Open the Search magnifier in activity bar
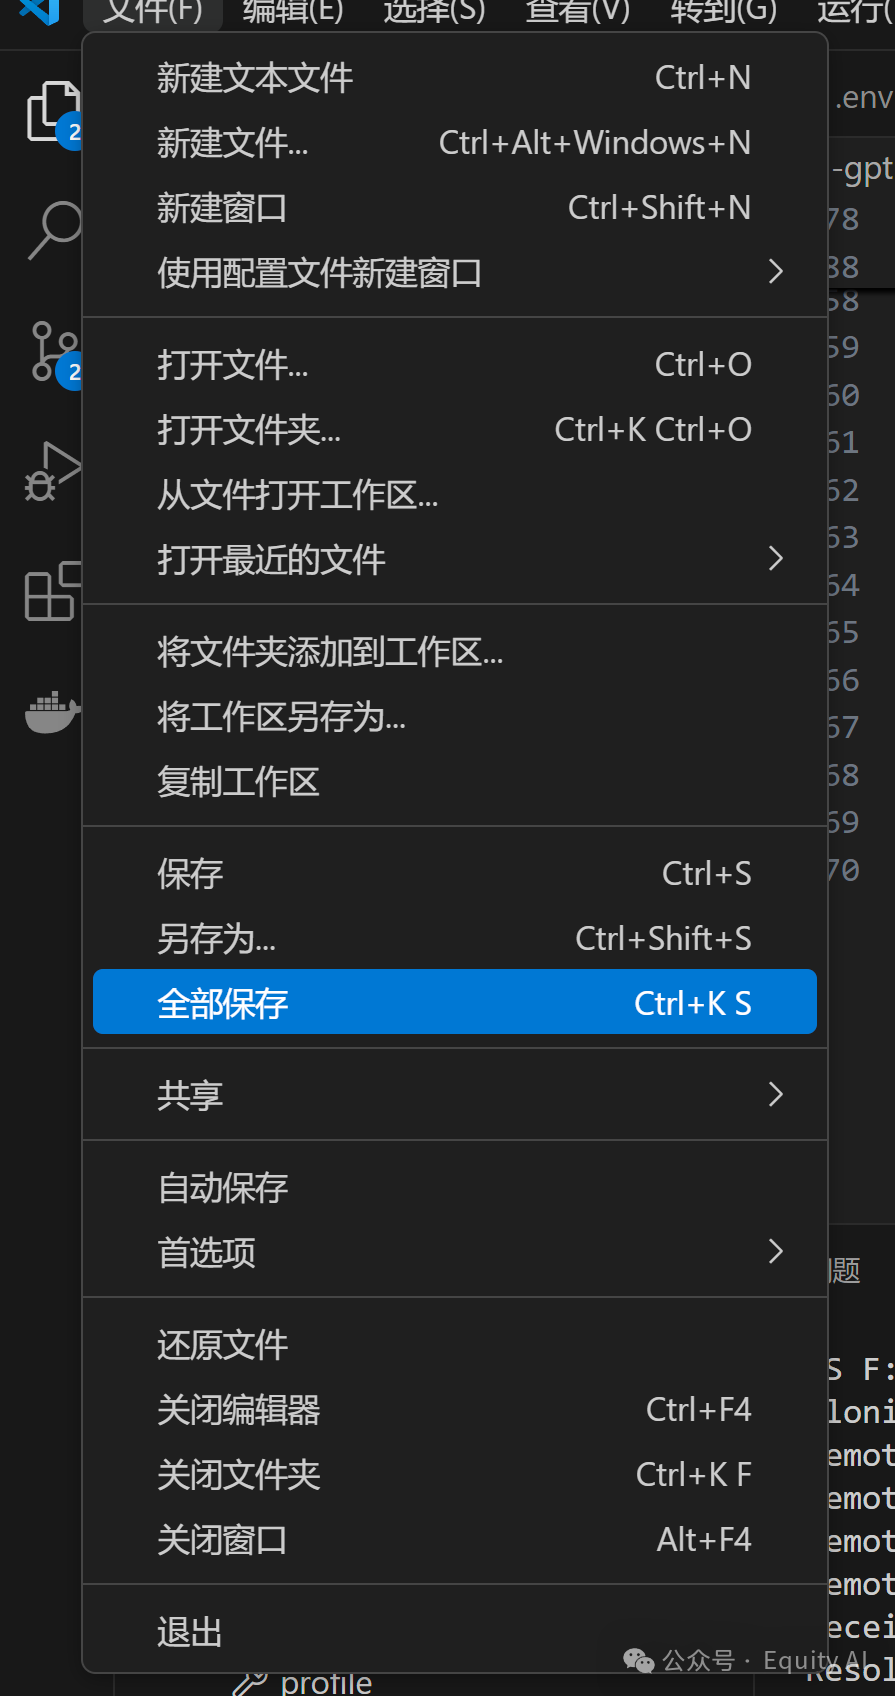Image resolution: width=895 pixels, height=1696 pixels. pos(53,230)
